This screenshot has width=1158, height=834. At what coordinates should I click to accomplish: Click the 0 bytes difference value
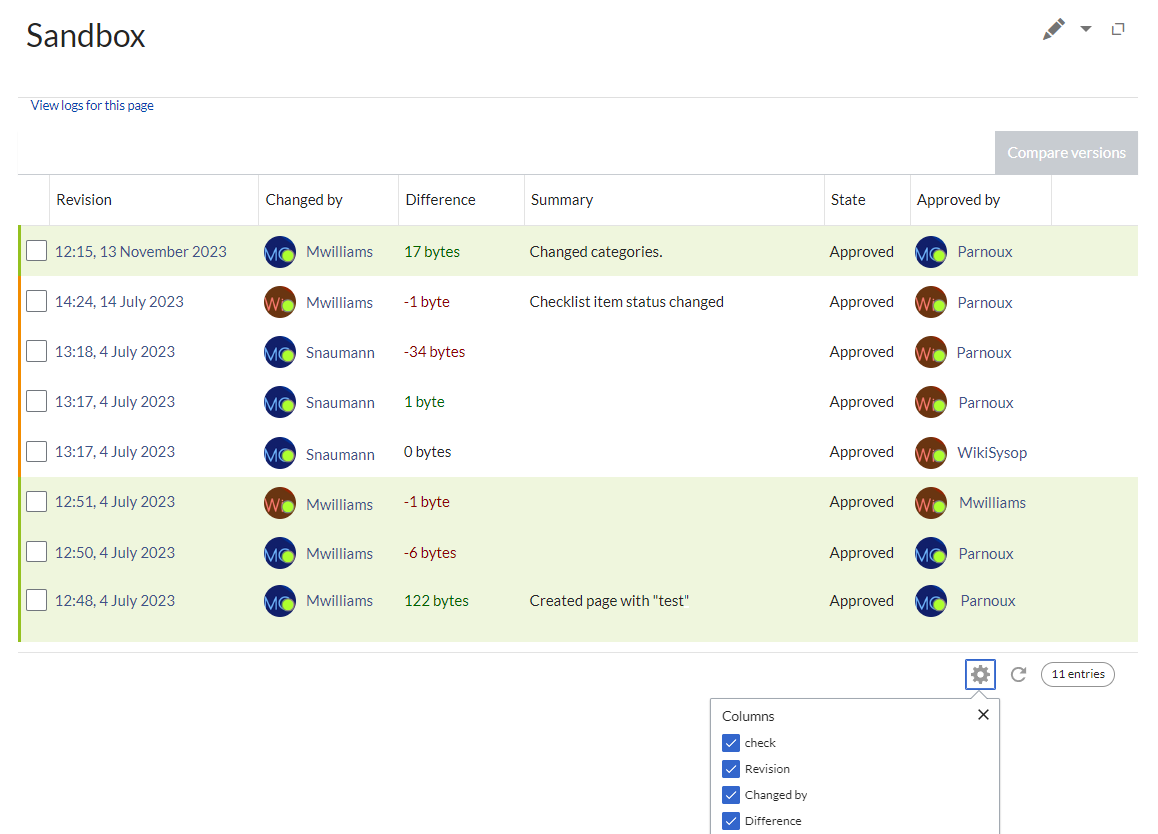click(x=428, y=452)
